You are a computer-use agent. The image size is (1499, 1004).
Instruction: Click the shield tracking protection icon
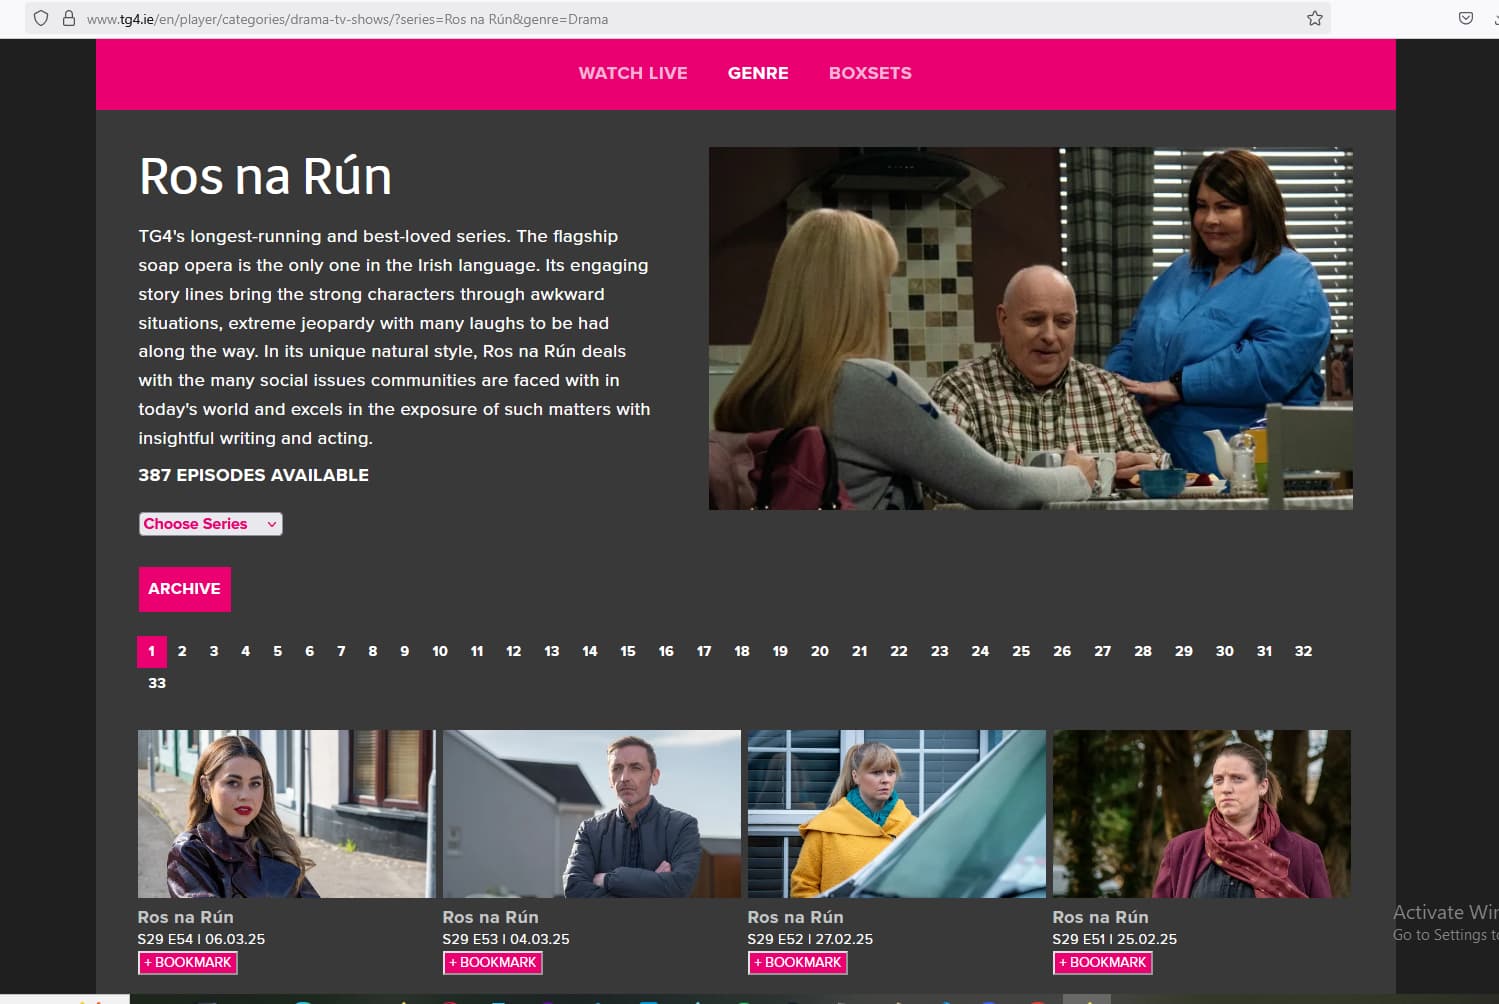coord(41,18)
